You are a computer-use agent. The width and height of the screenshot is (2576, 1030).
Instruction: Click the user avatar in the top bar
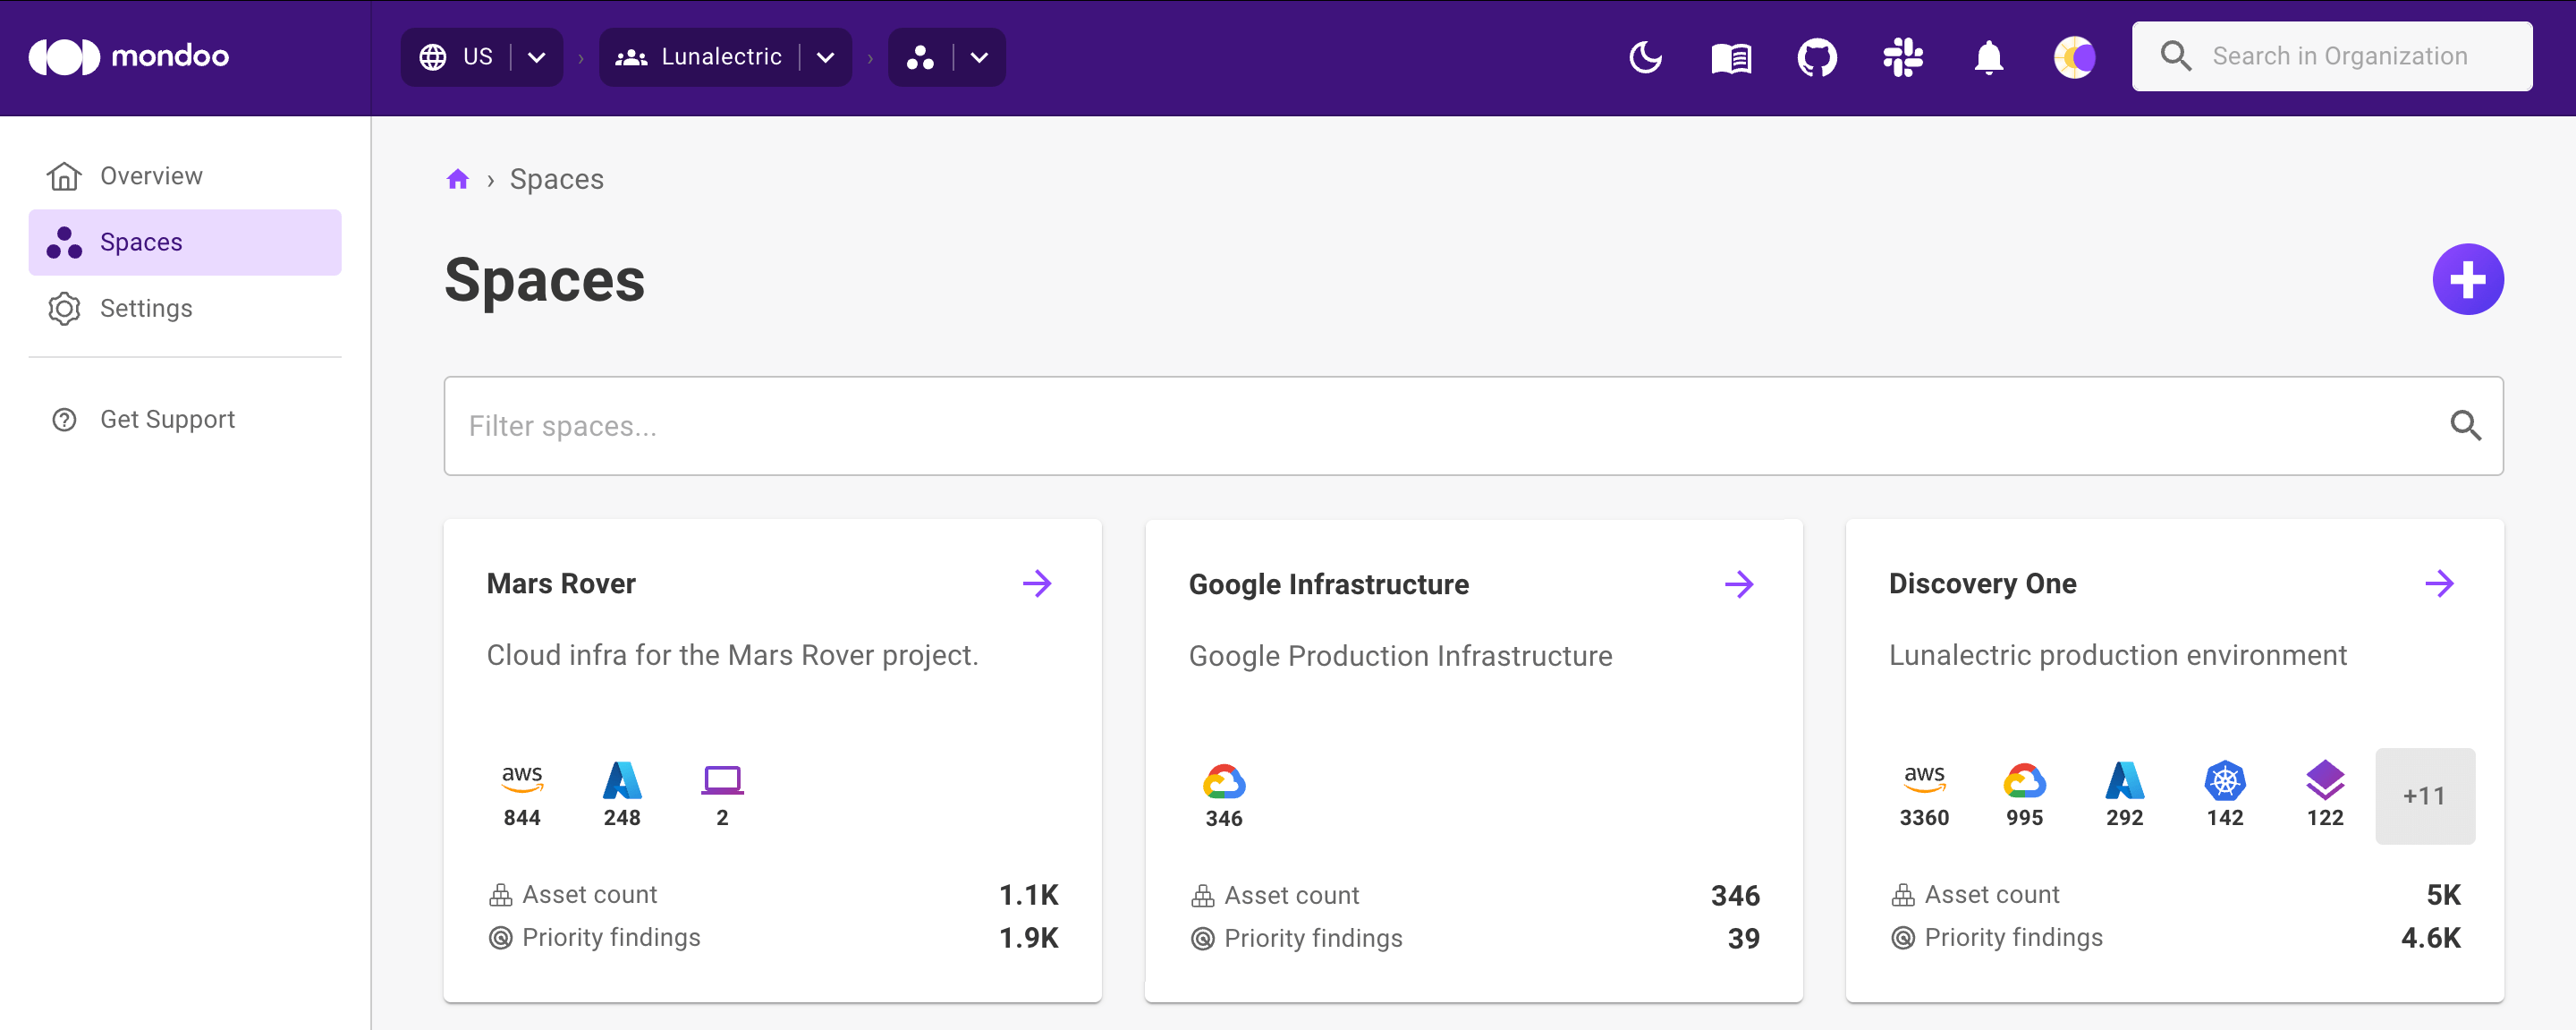[x=2073, y=57]
